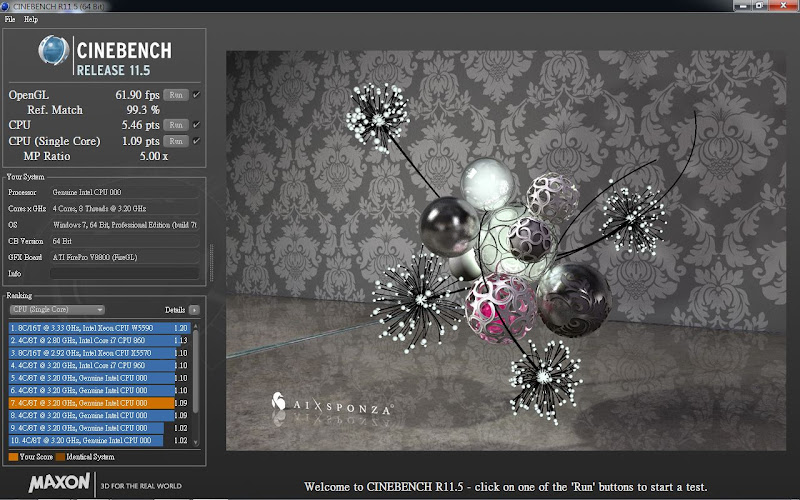This screenshot has height=500, width=800.
Task: Click the OpenGL 61.90 fps score
Action: [137, 95]
